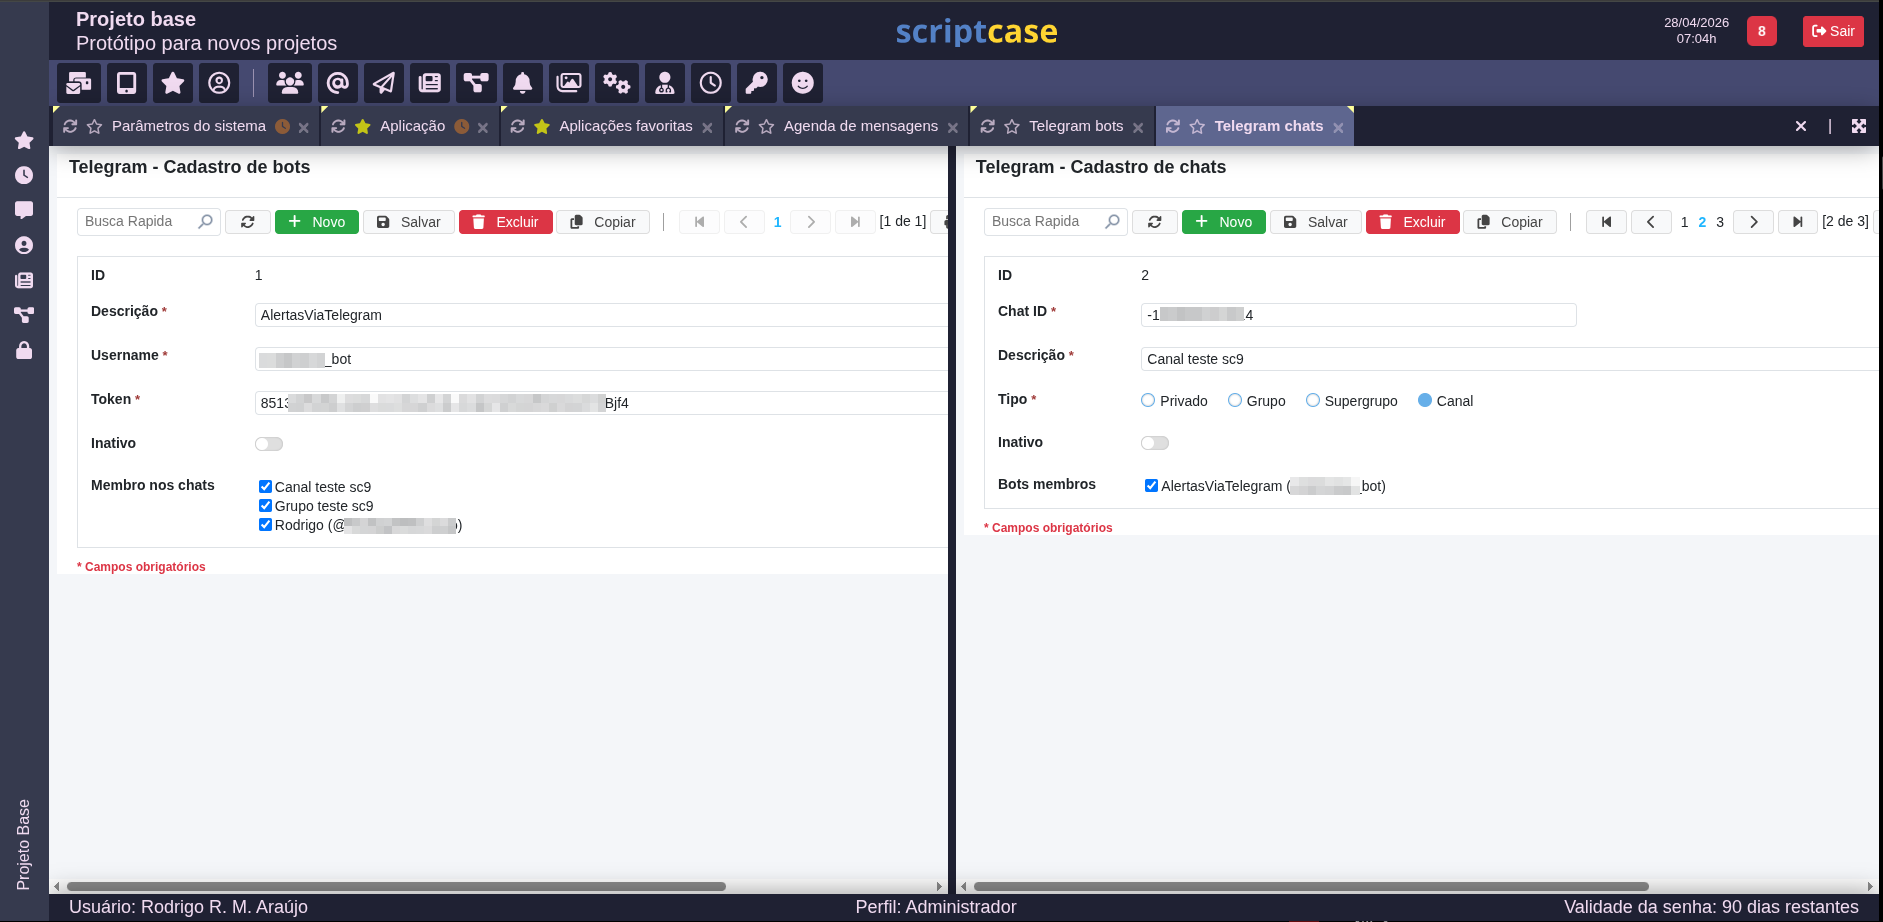The width and height of the screenshot is (1883, 922).
Task: Open the gears settings toolbar icon
Action: 616,83
